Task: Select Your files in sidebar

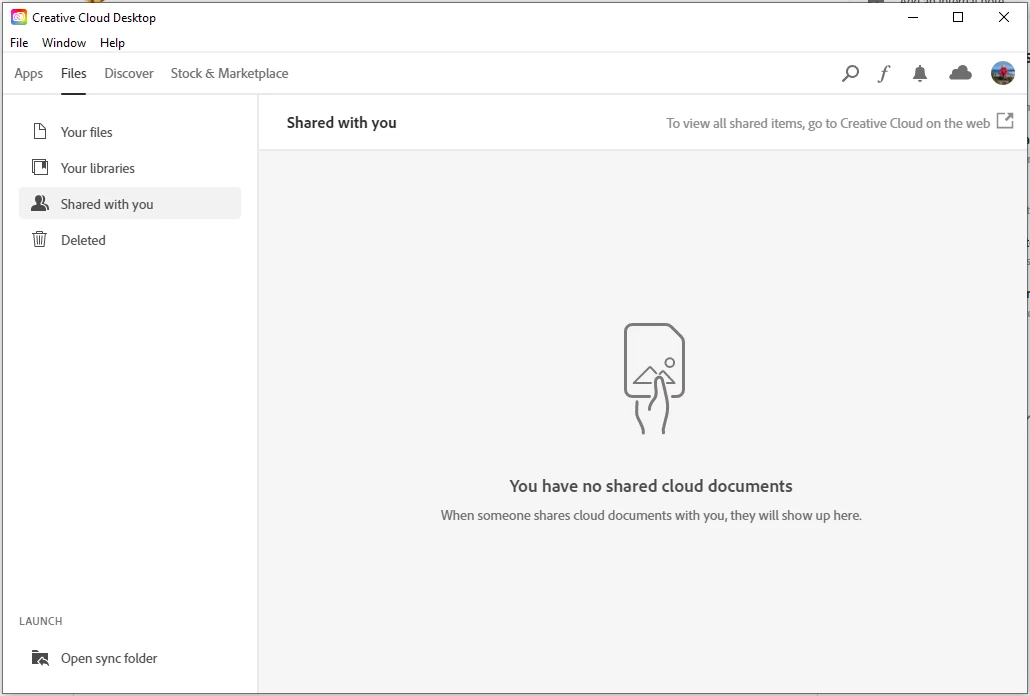Action: point(130,131)
